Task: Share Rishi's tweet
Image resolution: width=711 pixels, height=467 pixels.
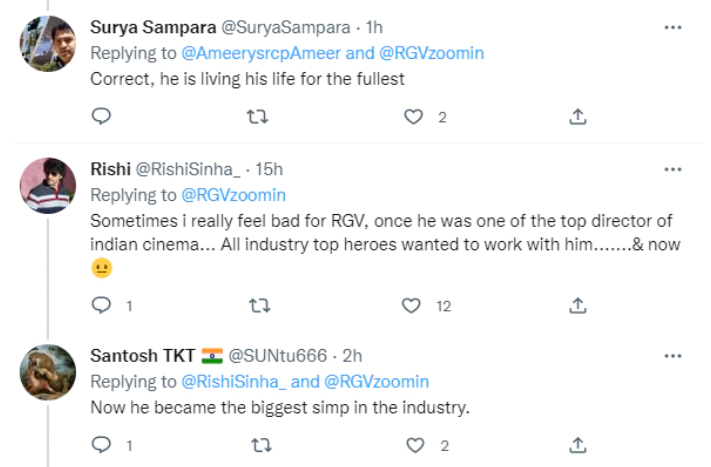Action: (x=577, y=305)
